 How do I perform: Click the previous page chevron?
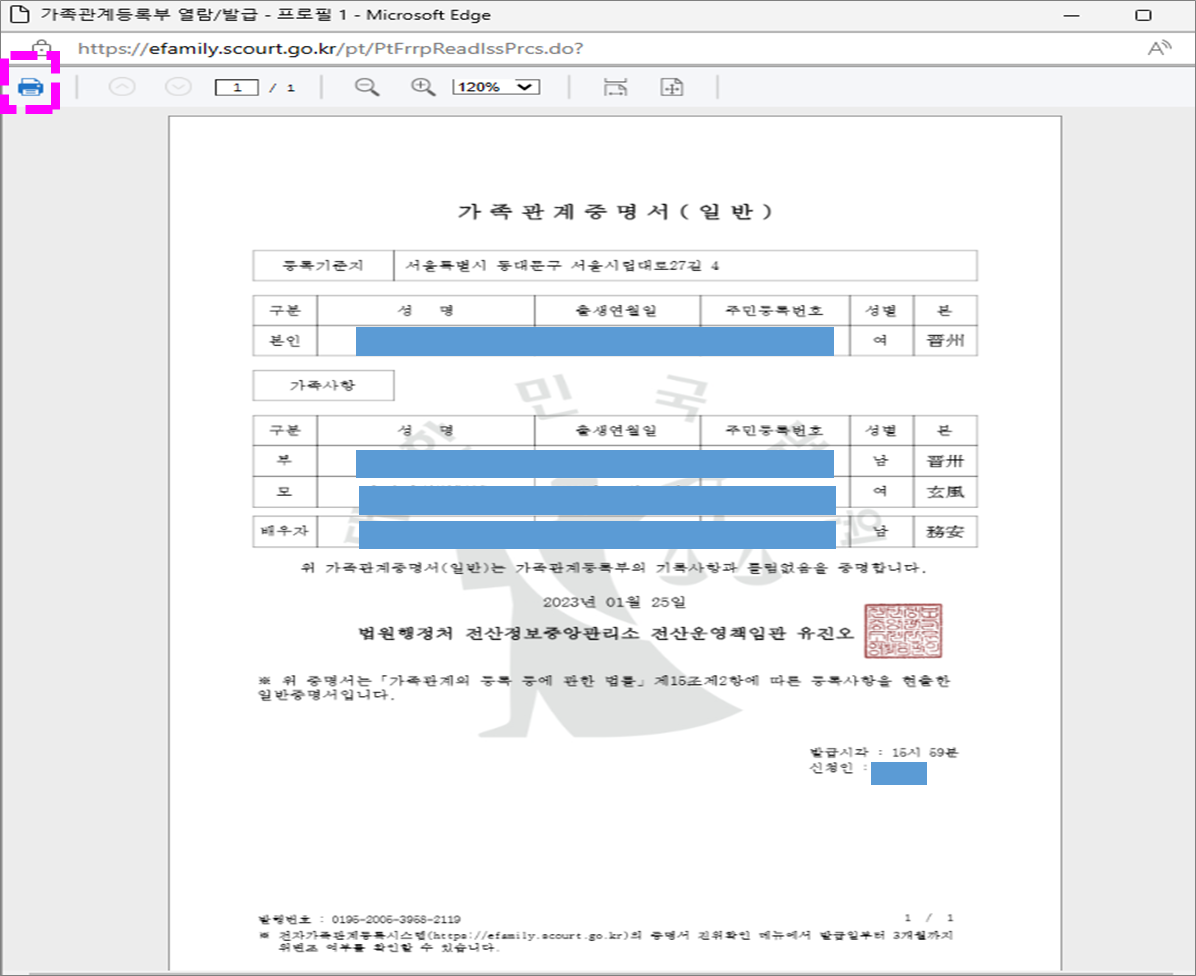[x=122, y=87]
